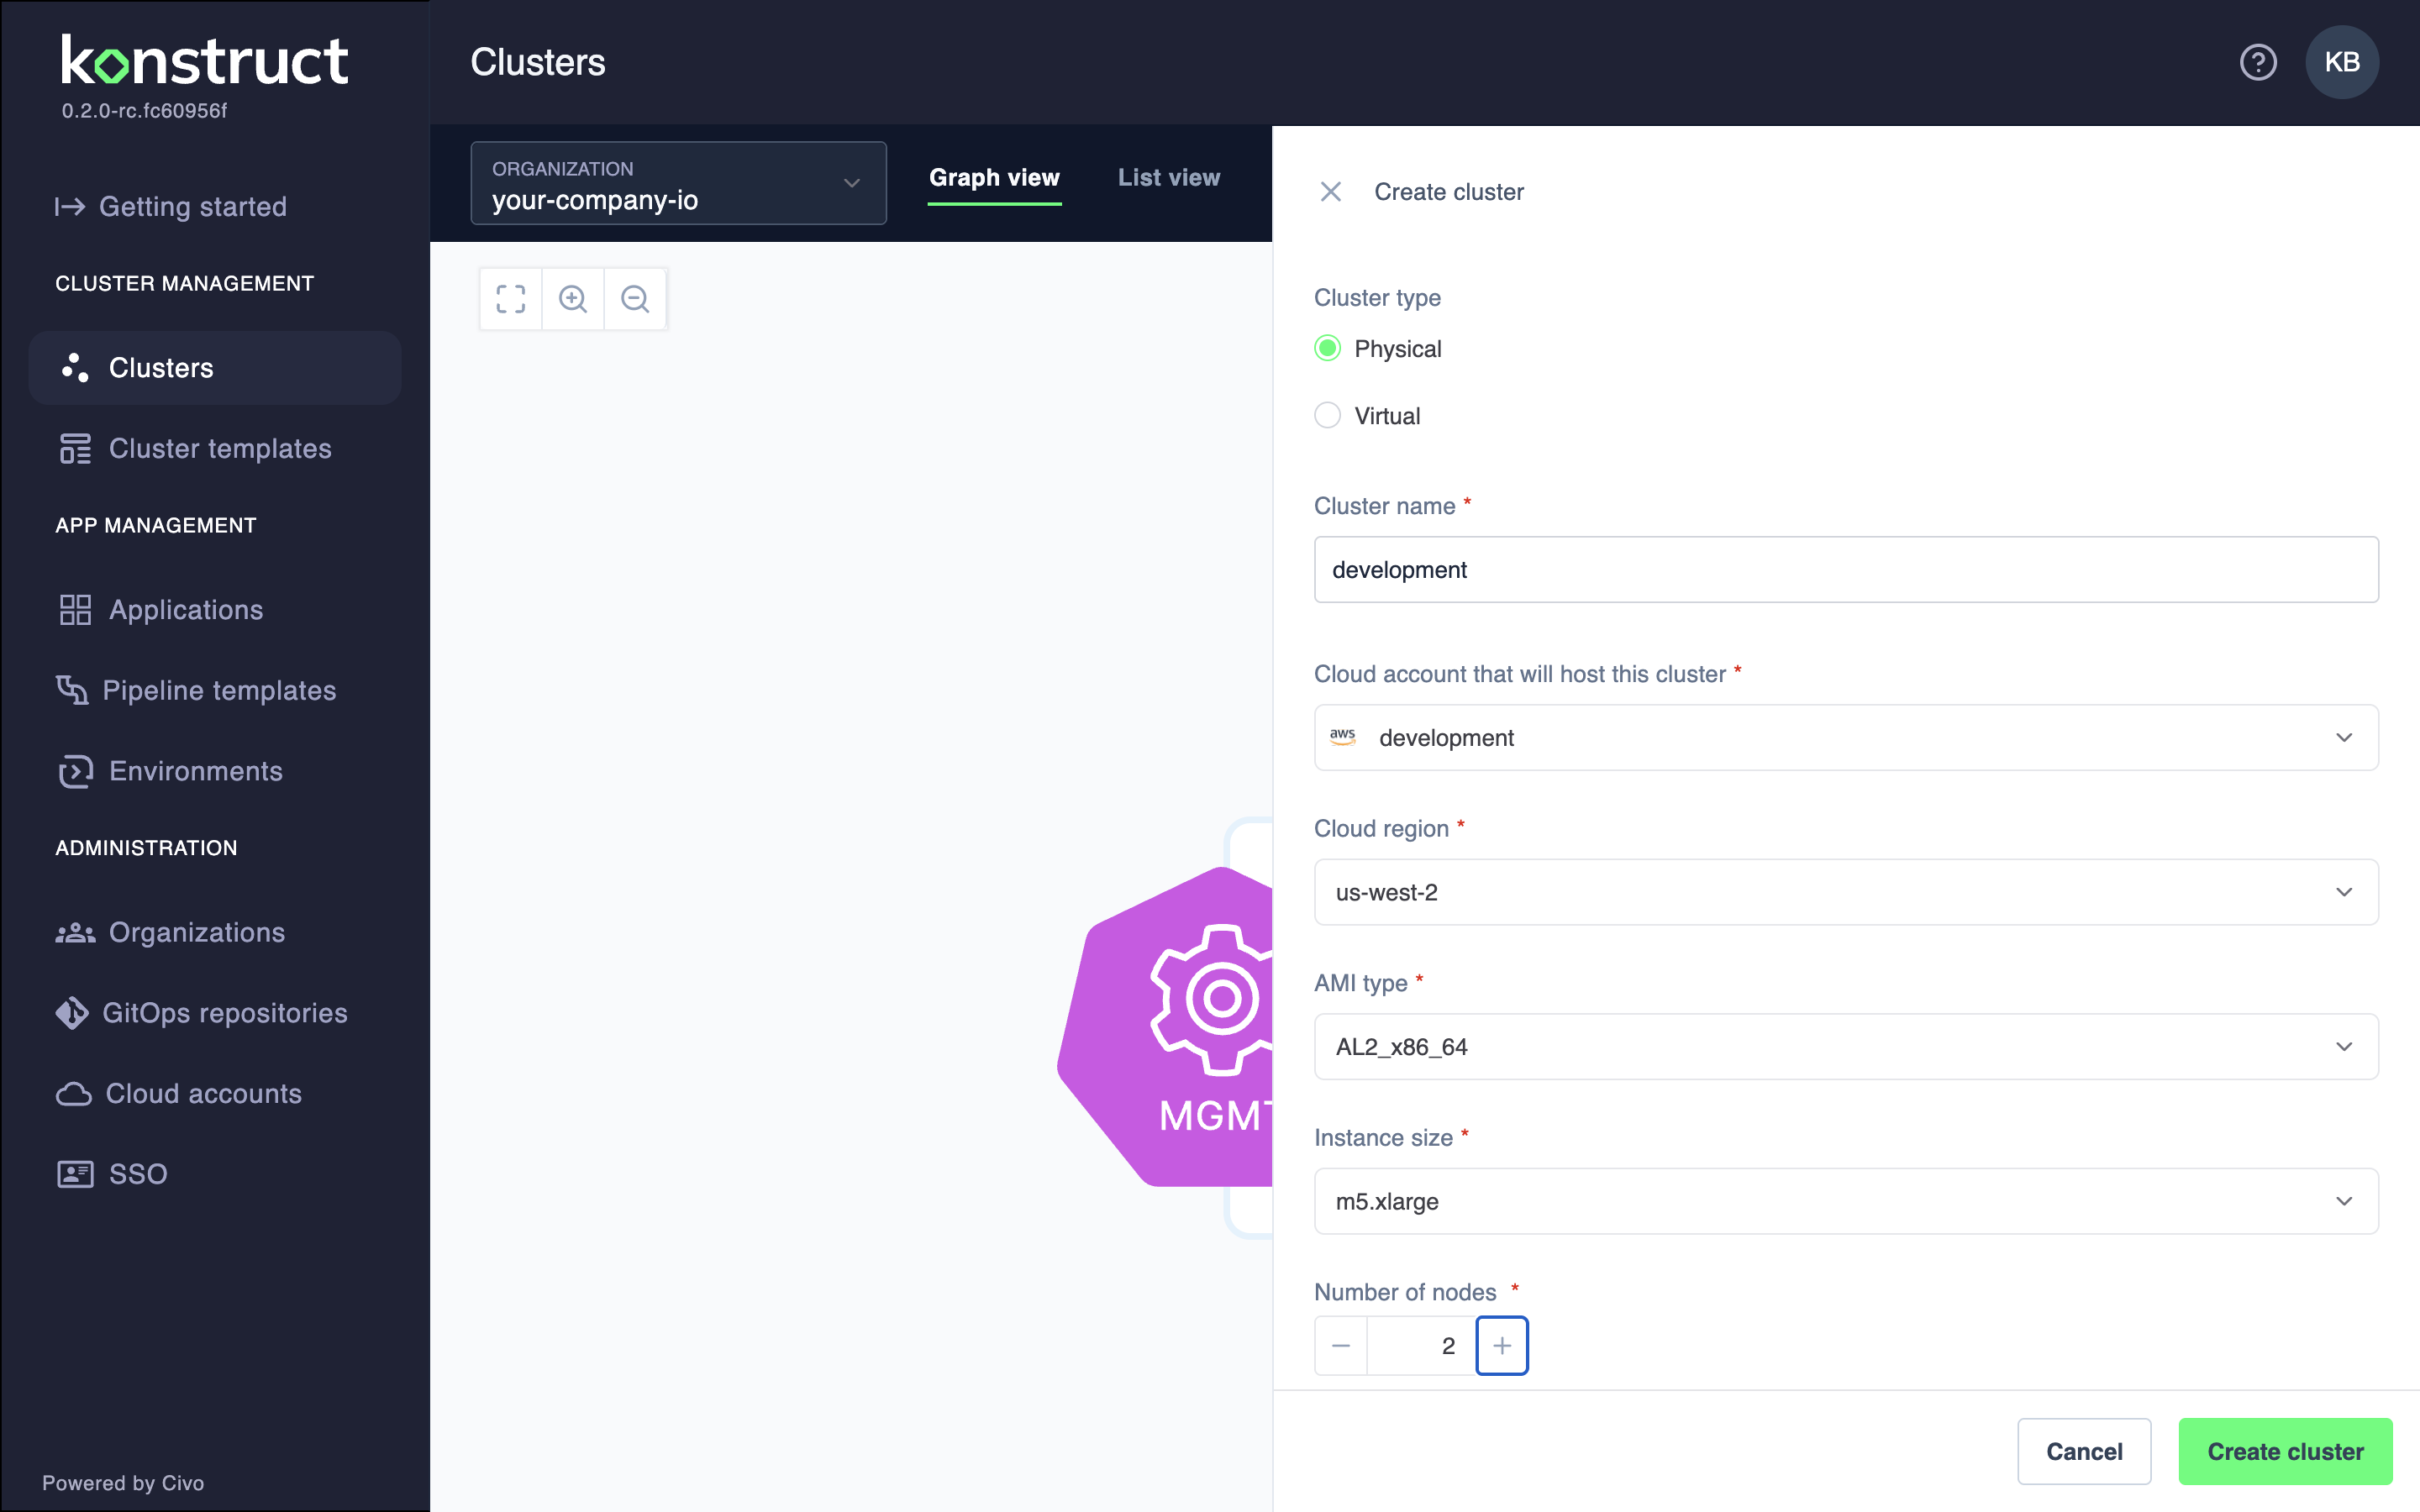2420x1512 pixels.
Task: Open GitOps repositories
Action: (x=225, y=1013)
